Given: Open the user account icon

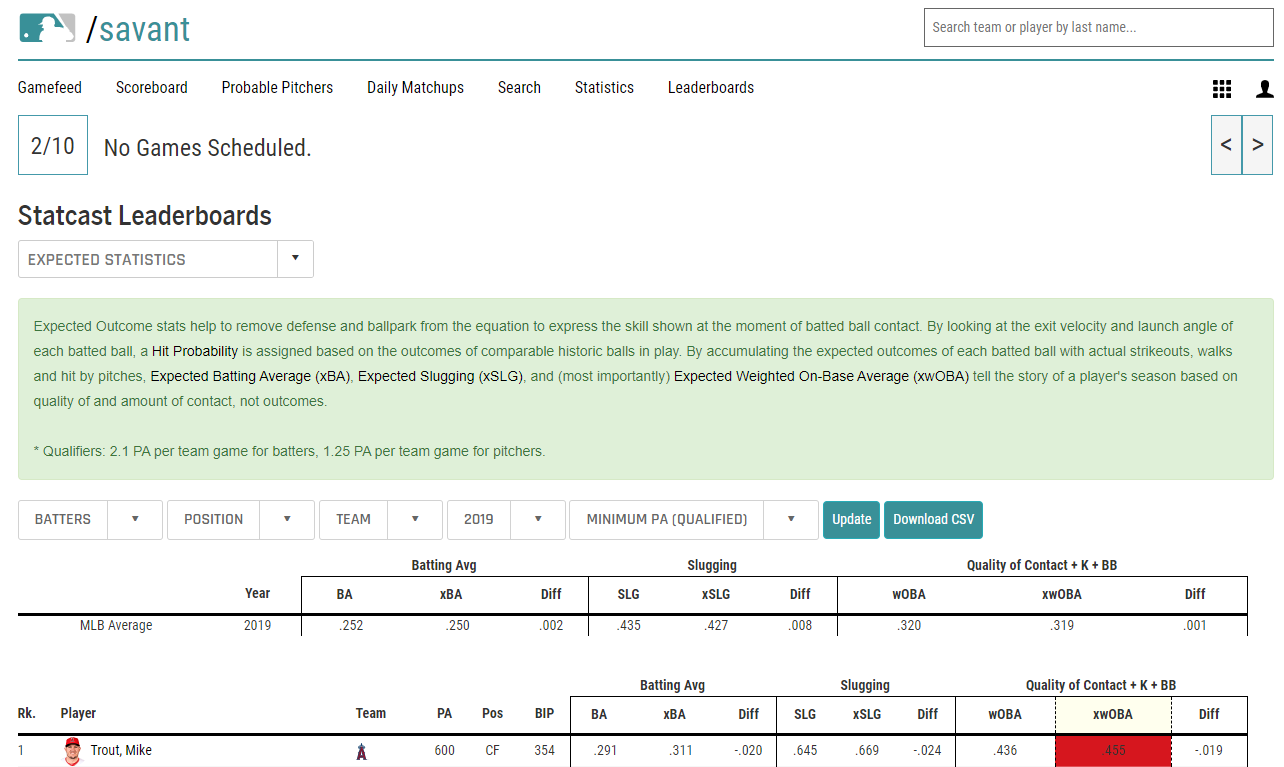Looking at the screenshot, I should click(x=1265, y=89).
